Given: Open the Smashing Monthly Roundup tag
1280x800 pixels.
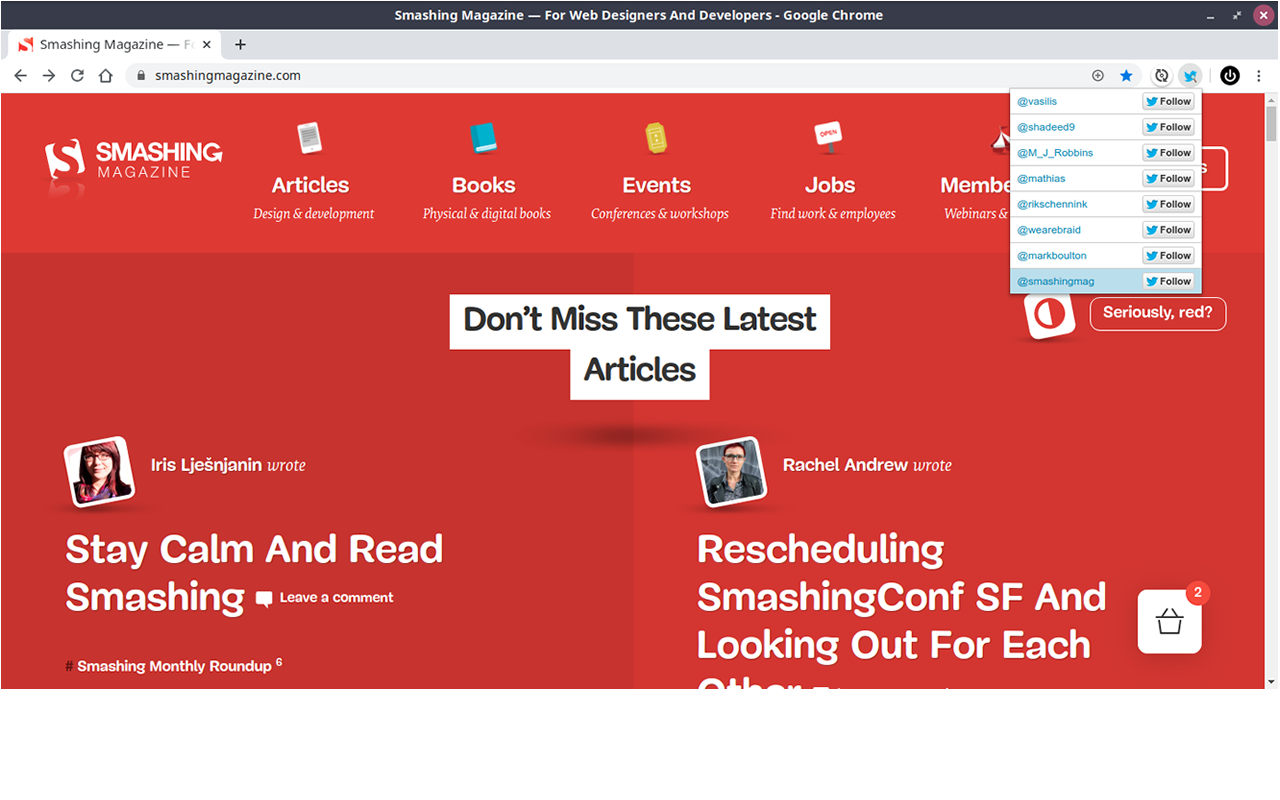Looking at the screenshot, I should pyautogui.click(x=174, y=666).
